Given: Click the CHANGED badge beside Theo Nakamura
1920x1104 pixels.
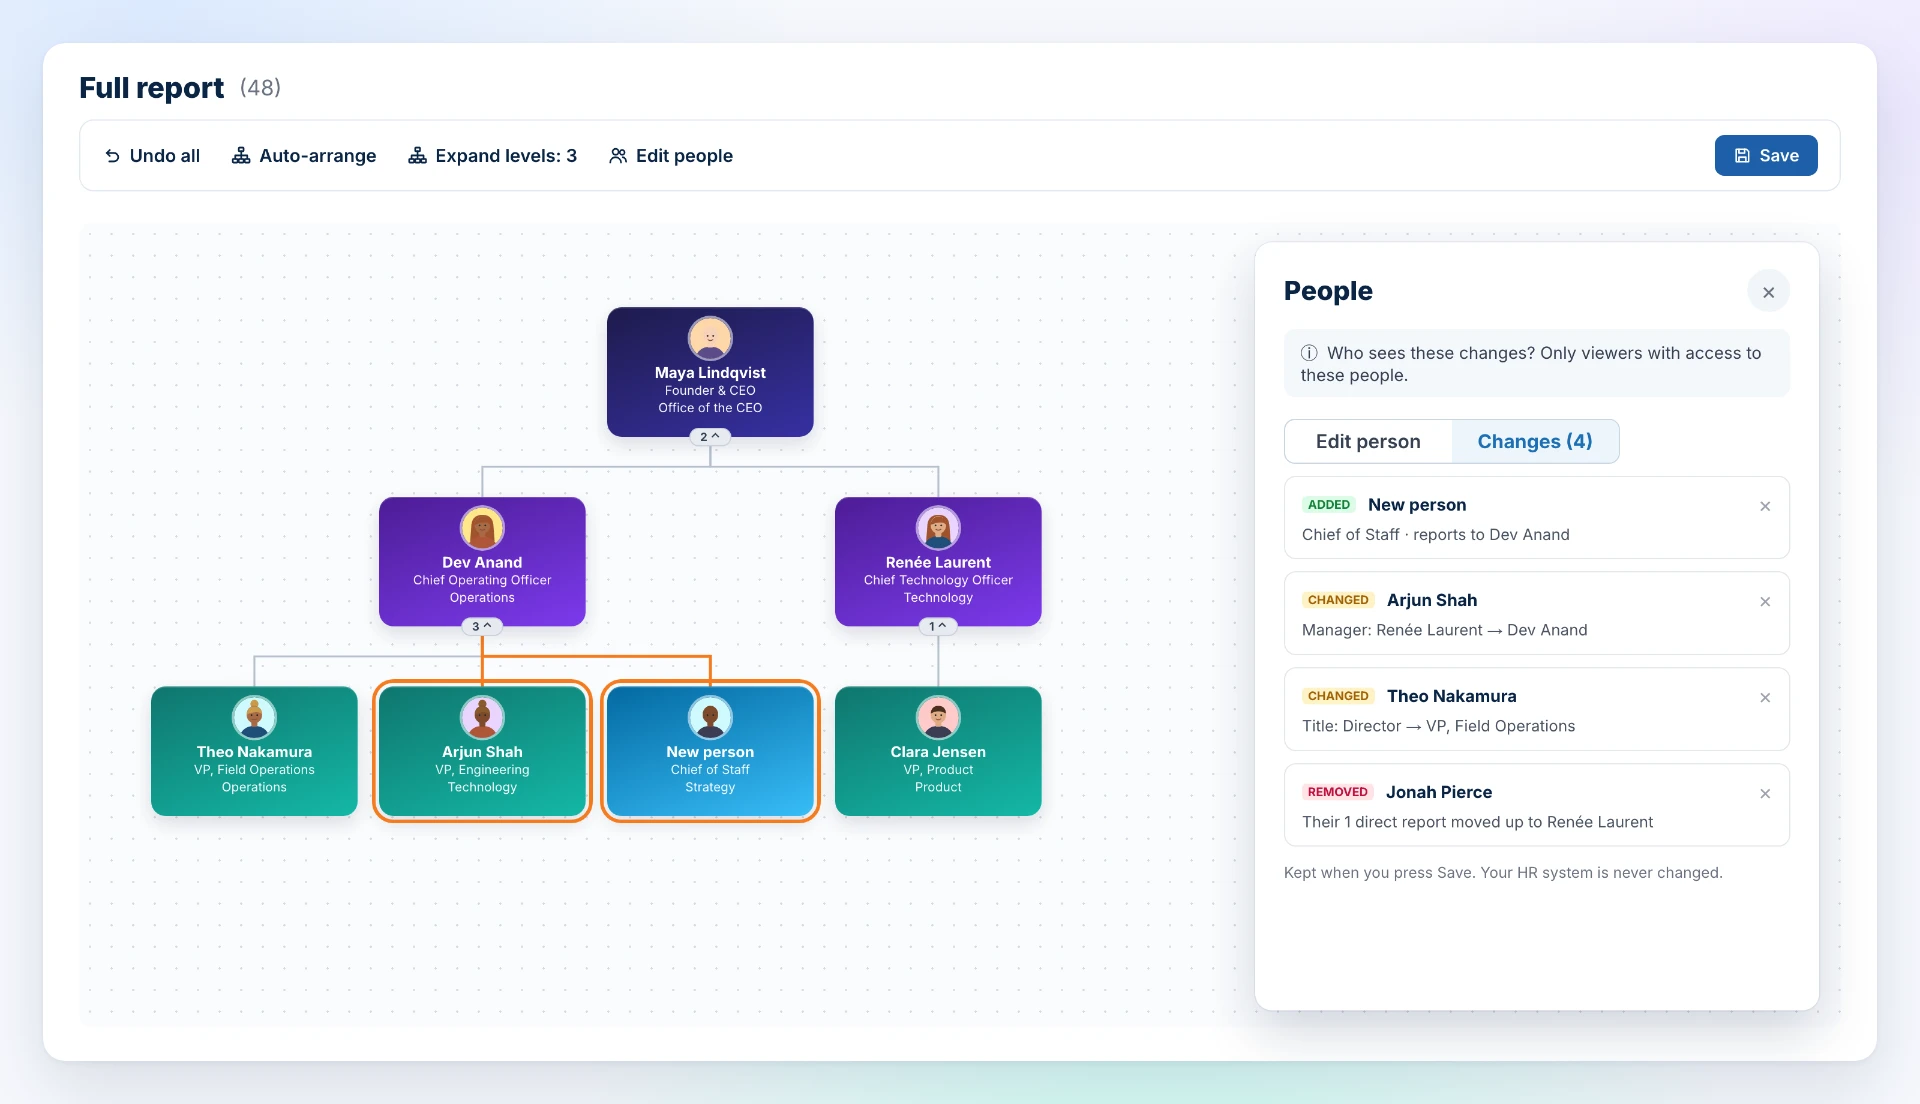Looking at the screenshot, I should 1338,696.
